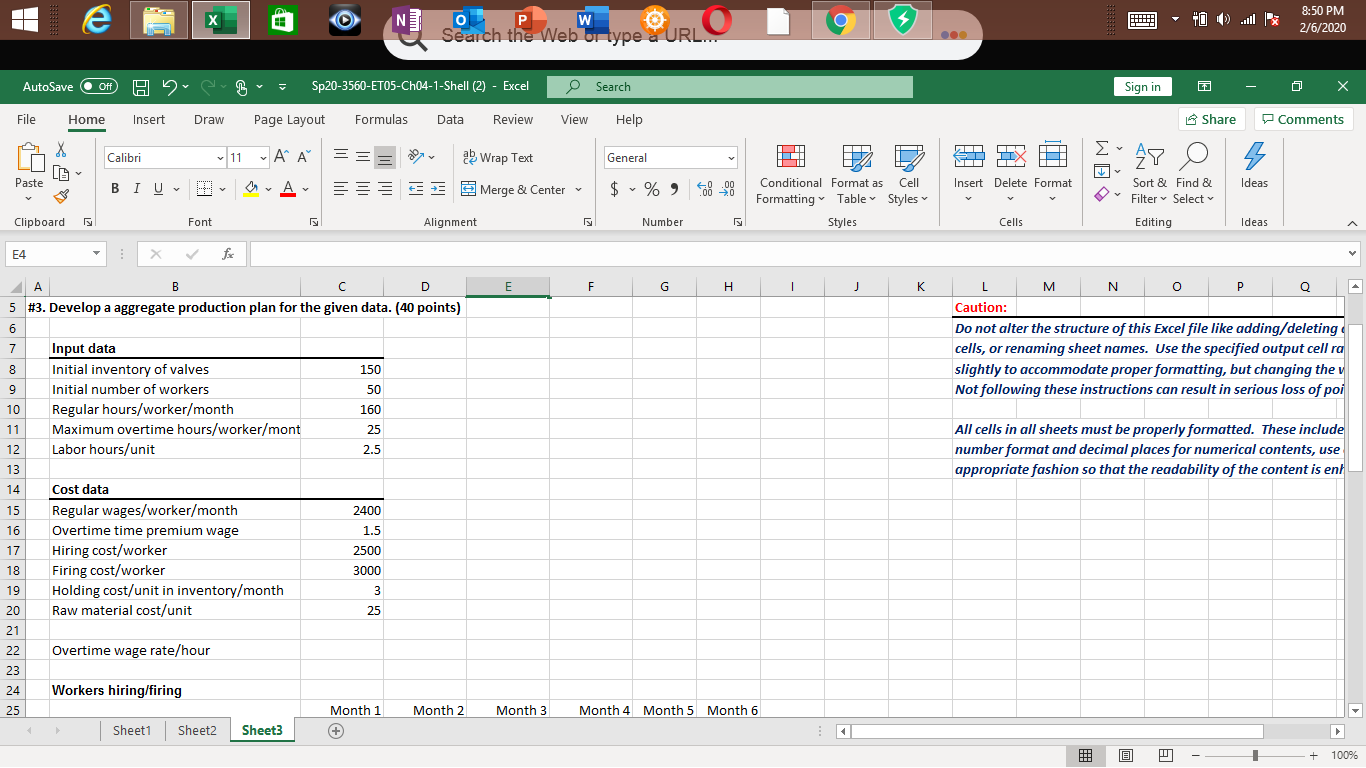Click the Bold formatting icon

(115, 189)
